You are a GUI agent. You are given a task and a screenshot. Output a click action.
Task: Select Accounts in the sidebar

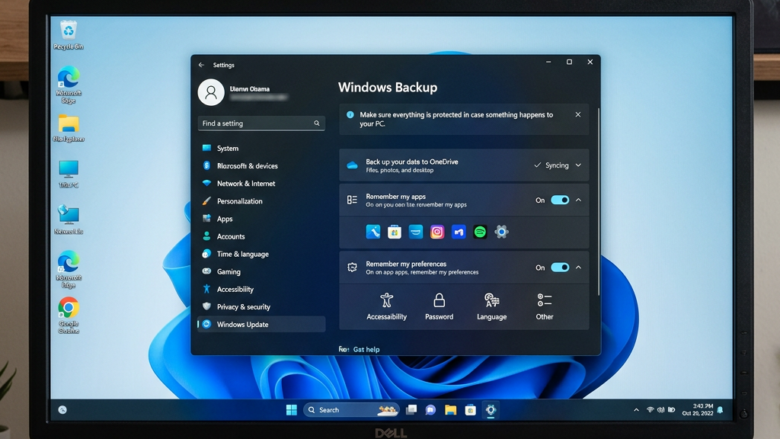coord(262,236)
